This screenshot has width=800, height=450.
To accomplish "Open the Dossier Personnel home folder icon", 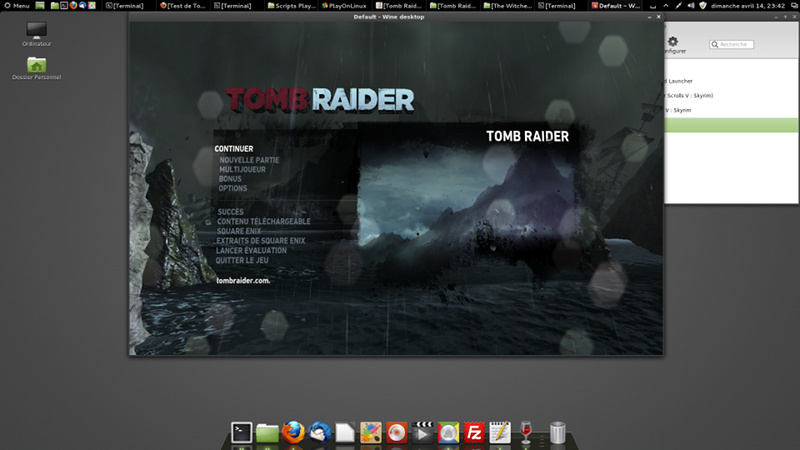I will click(37, 68).
